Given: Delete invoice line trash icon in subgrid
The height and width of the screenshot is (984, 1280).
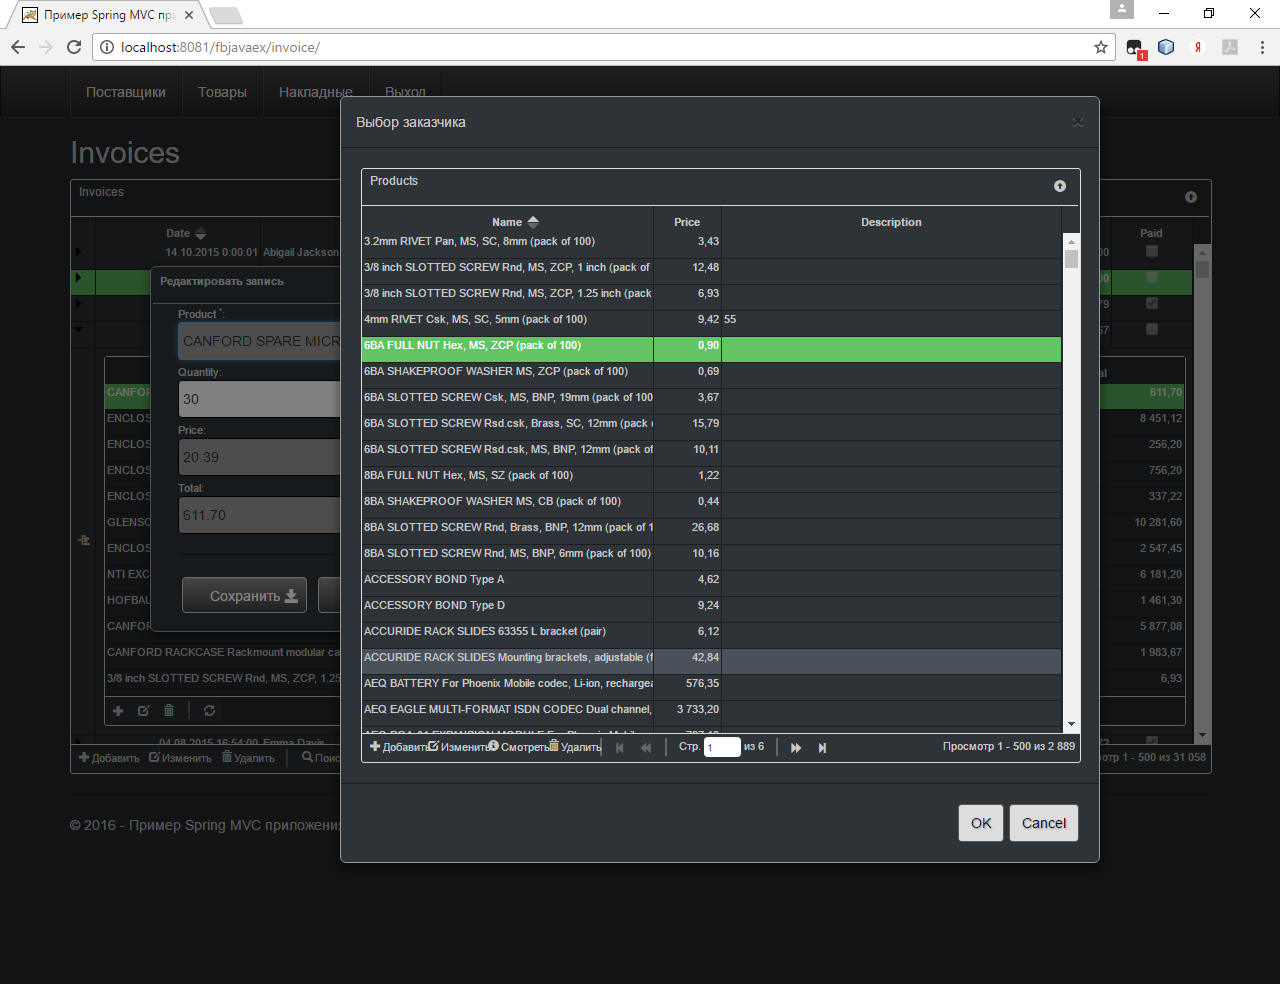Looking at the screenshot, I should (169, 711).
